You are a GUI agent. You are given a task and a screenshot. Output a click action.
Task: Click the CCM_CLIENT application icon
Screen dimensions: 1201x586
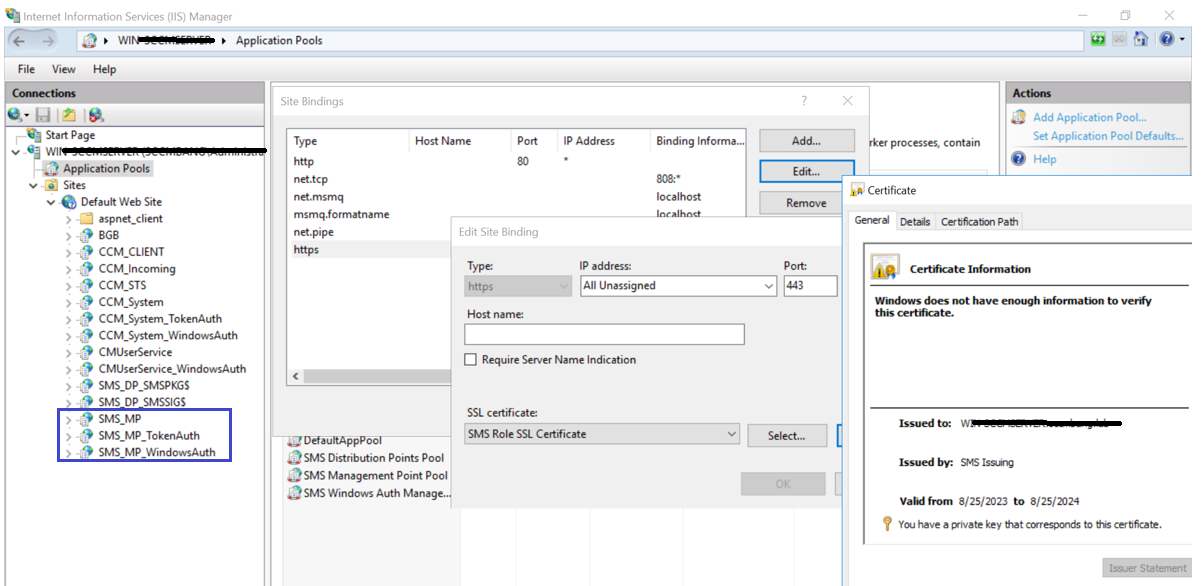(87, 252)
